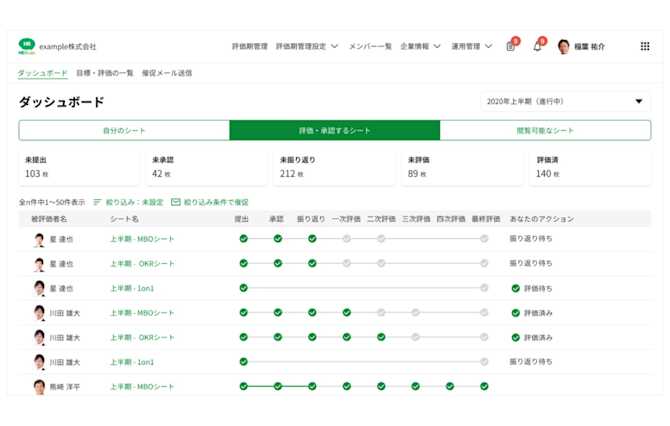Click the green check beside 評価待ち
This screenshot has height=426, width=670.
pyautogui.click(x=516, y=288)
